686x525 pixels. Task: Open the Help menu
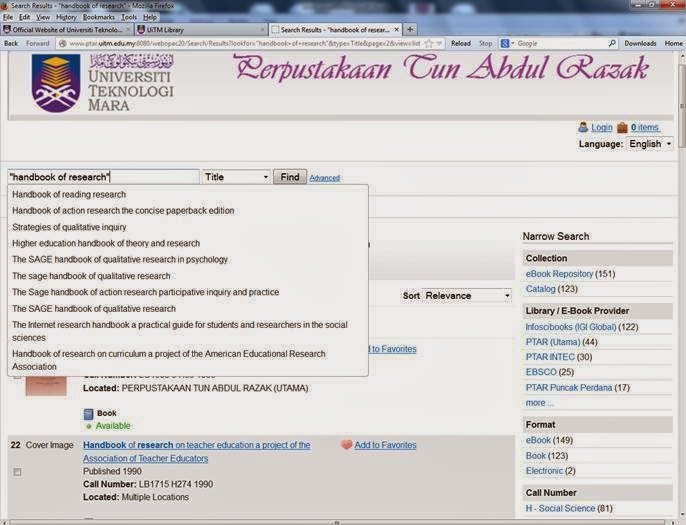click(x=150, y=17)
